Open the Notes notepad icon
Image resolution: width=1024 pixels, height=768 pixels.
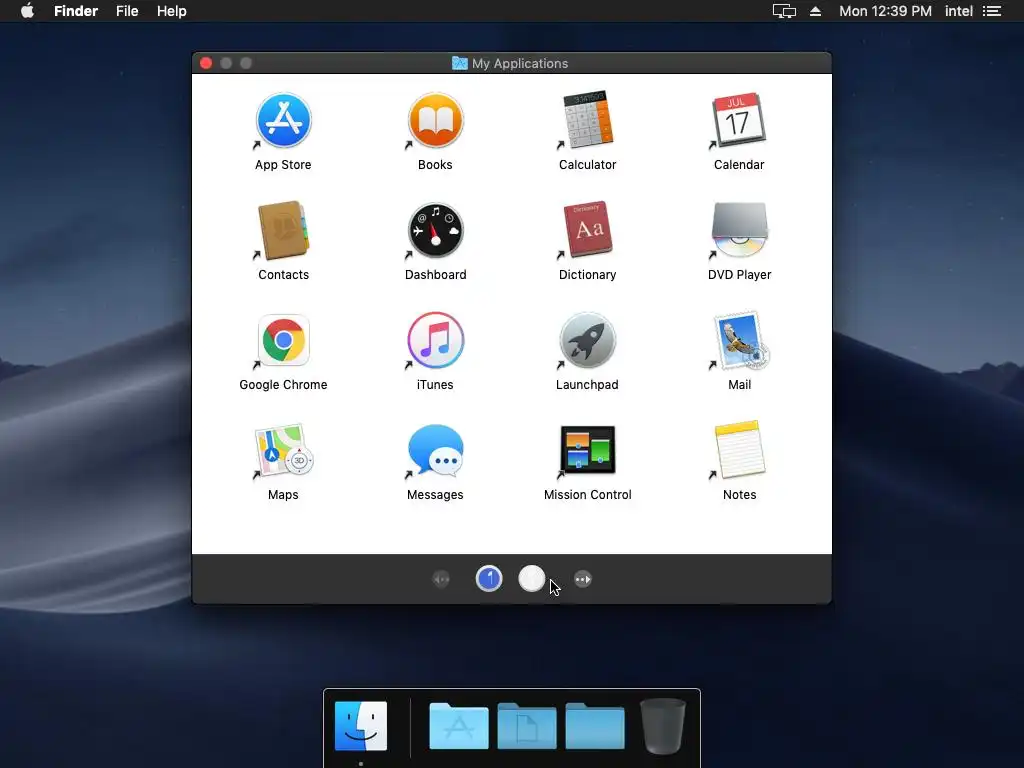[739, 450]
